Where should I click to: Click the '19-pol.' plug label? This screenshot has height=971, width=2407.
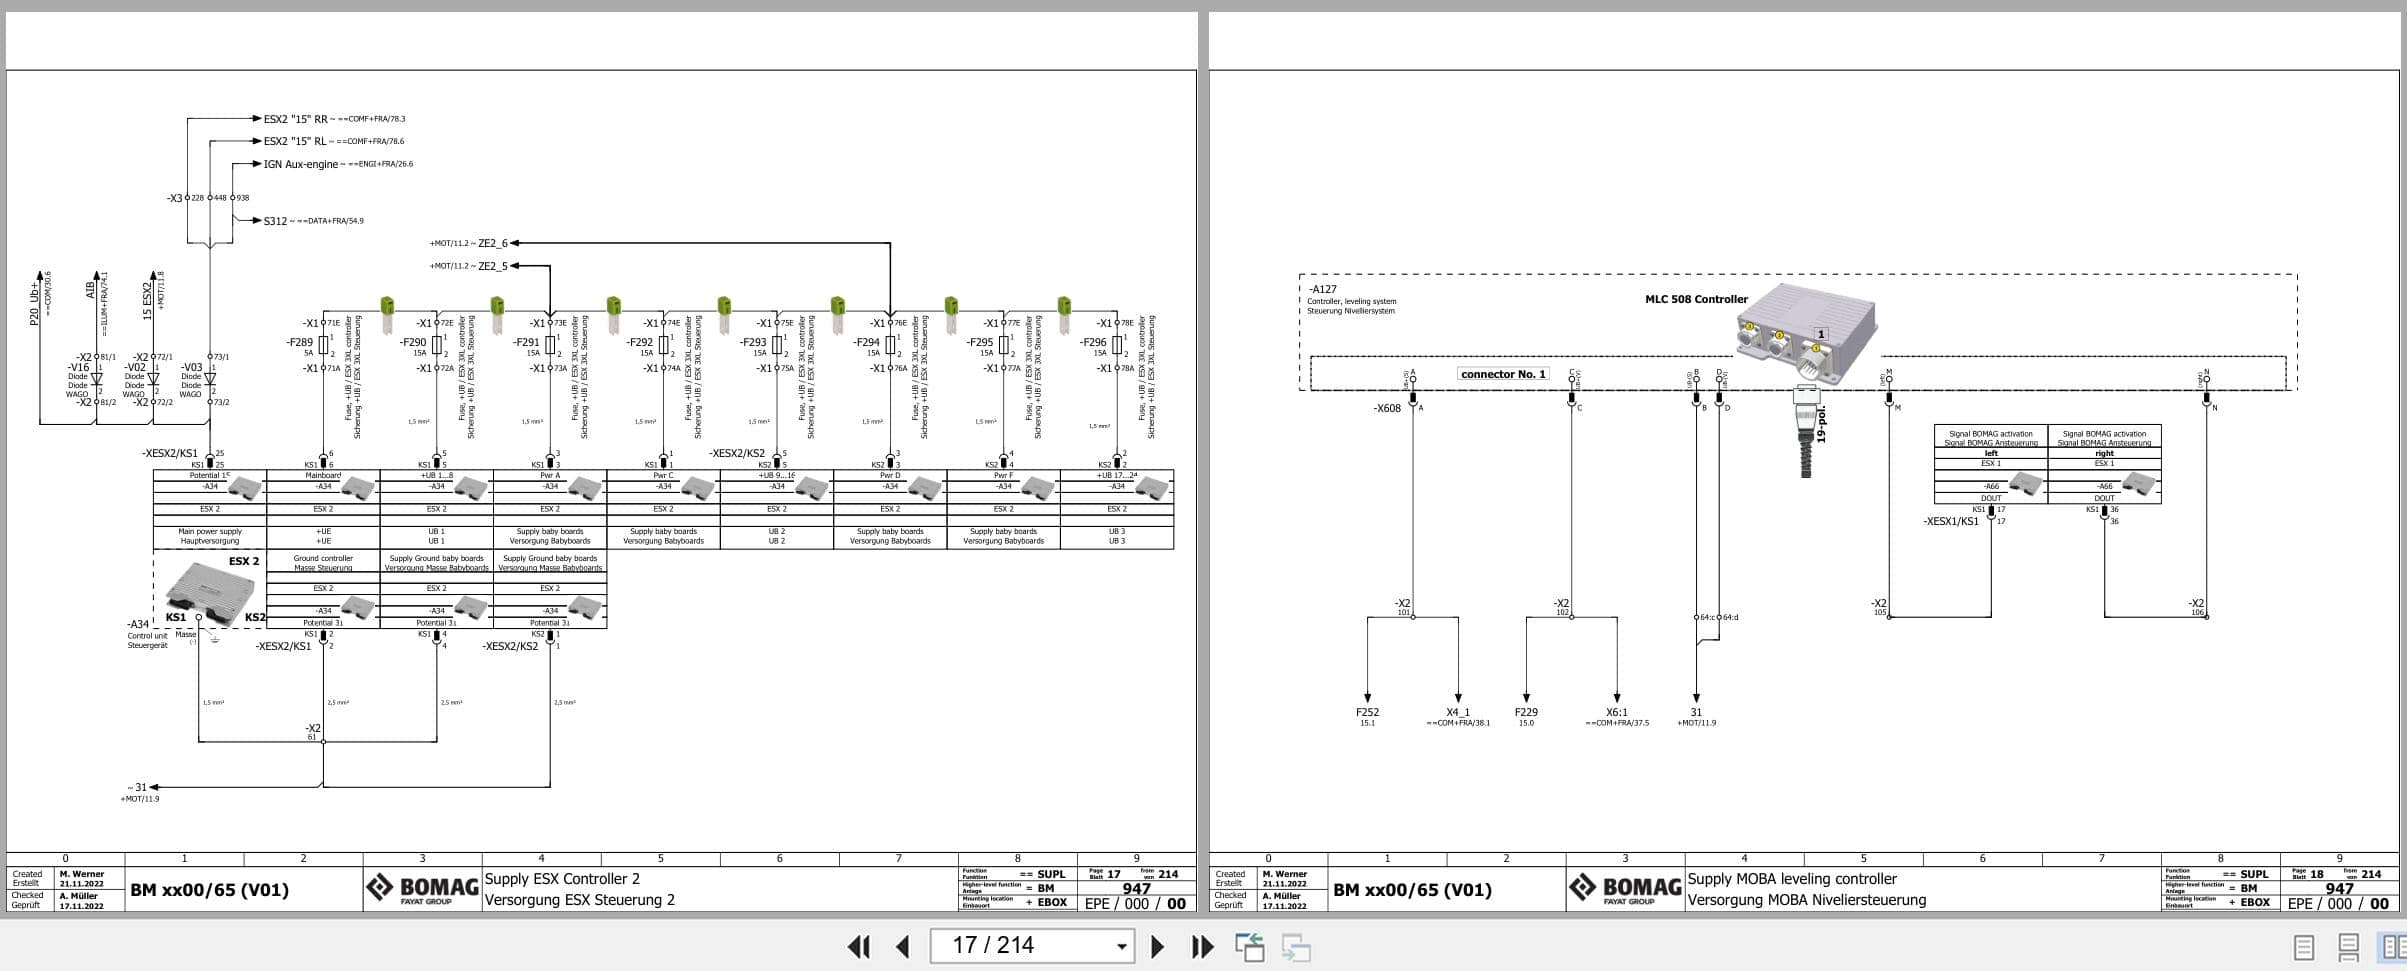pyautogui.click(x=1821, y=425)
